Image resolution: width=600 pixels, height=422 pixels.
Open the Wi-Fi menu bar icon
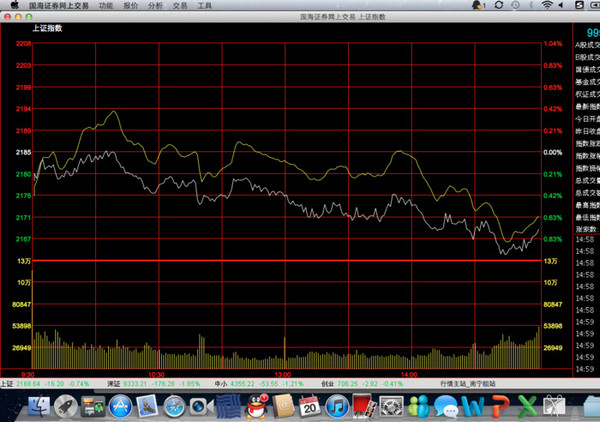(x=547, y=5)
